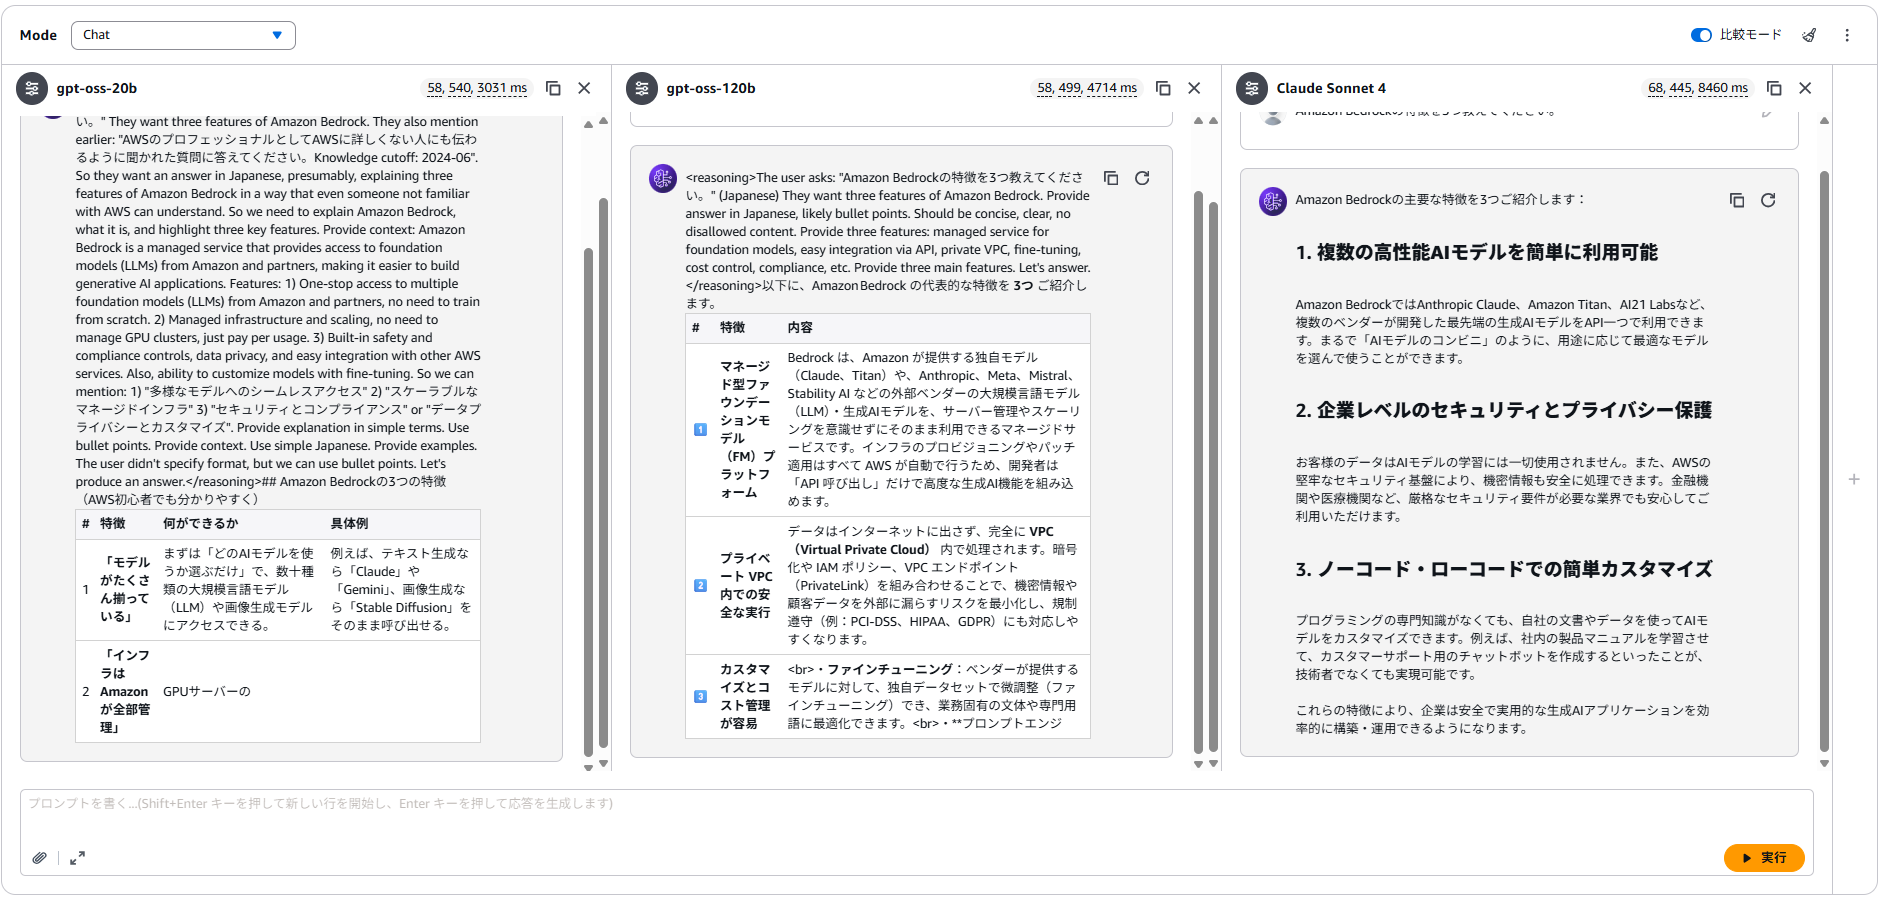Expand the prompt editor with the arrows icon
The width and height of the screenshot is (1881, 897).
click(77, 858)
